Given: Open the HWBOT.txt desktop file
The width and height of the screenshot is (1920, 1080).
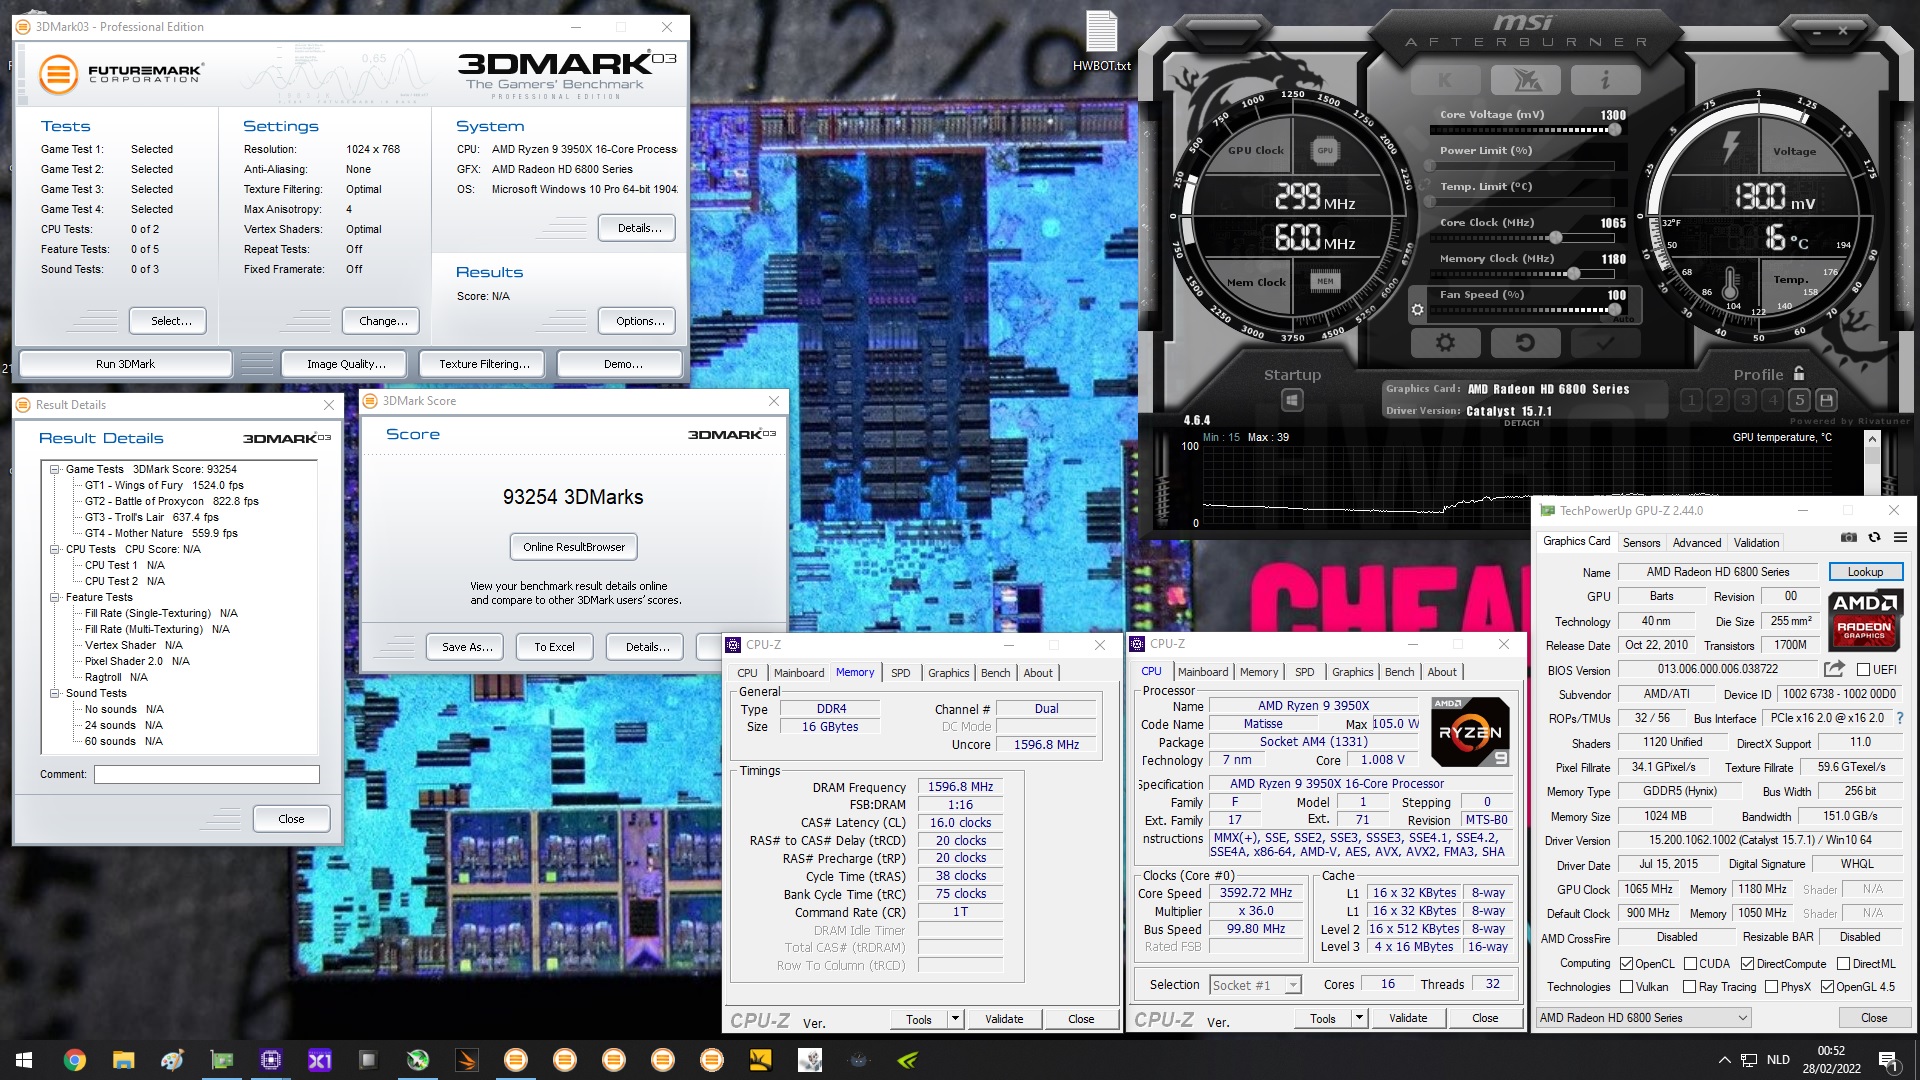Looking at the screenshot, I should point(1102,42).
